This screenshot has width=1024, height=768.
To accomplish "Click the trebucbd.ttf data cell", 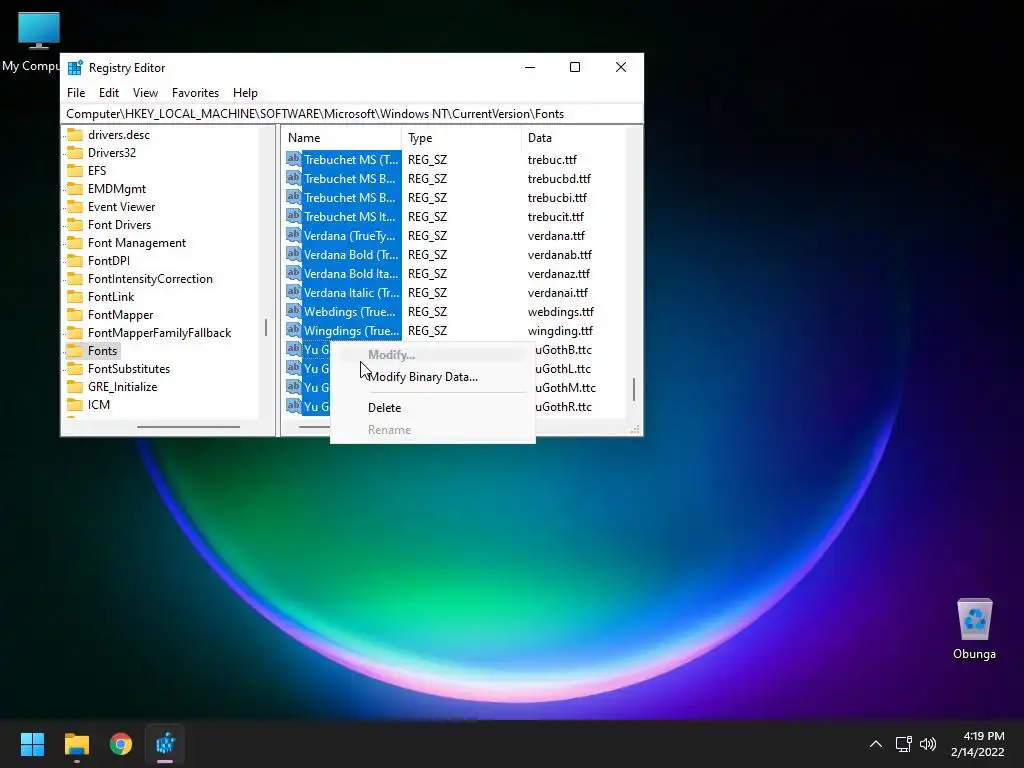I will [559, 178].
